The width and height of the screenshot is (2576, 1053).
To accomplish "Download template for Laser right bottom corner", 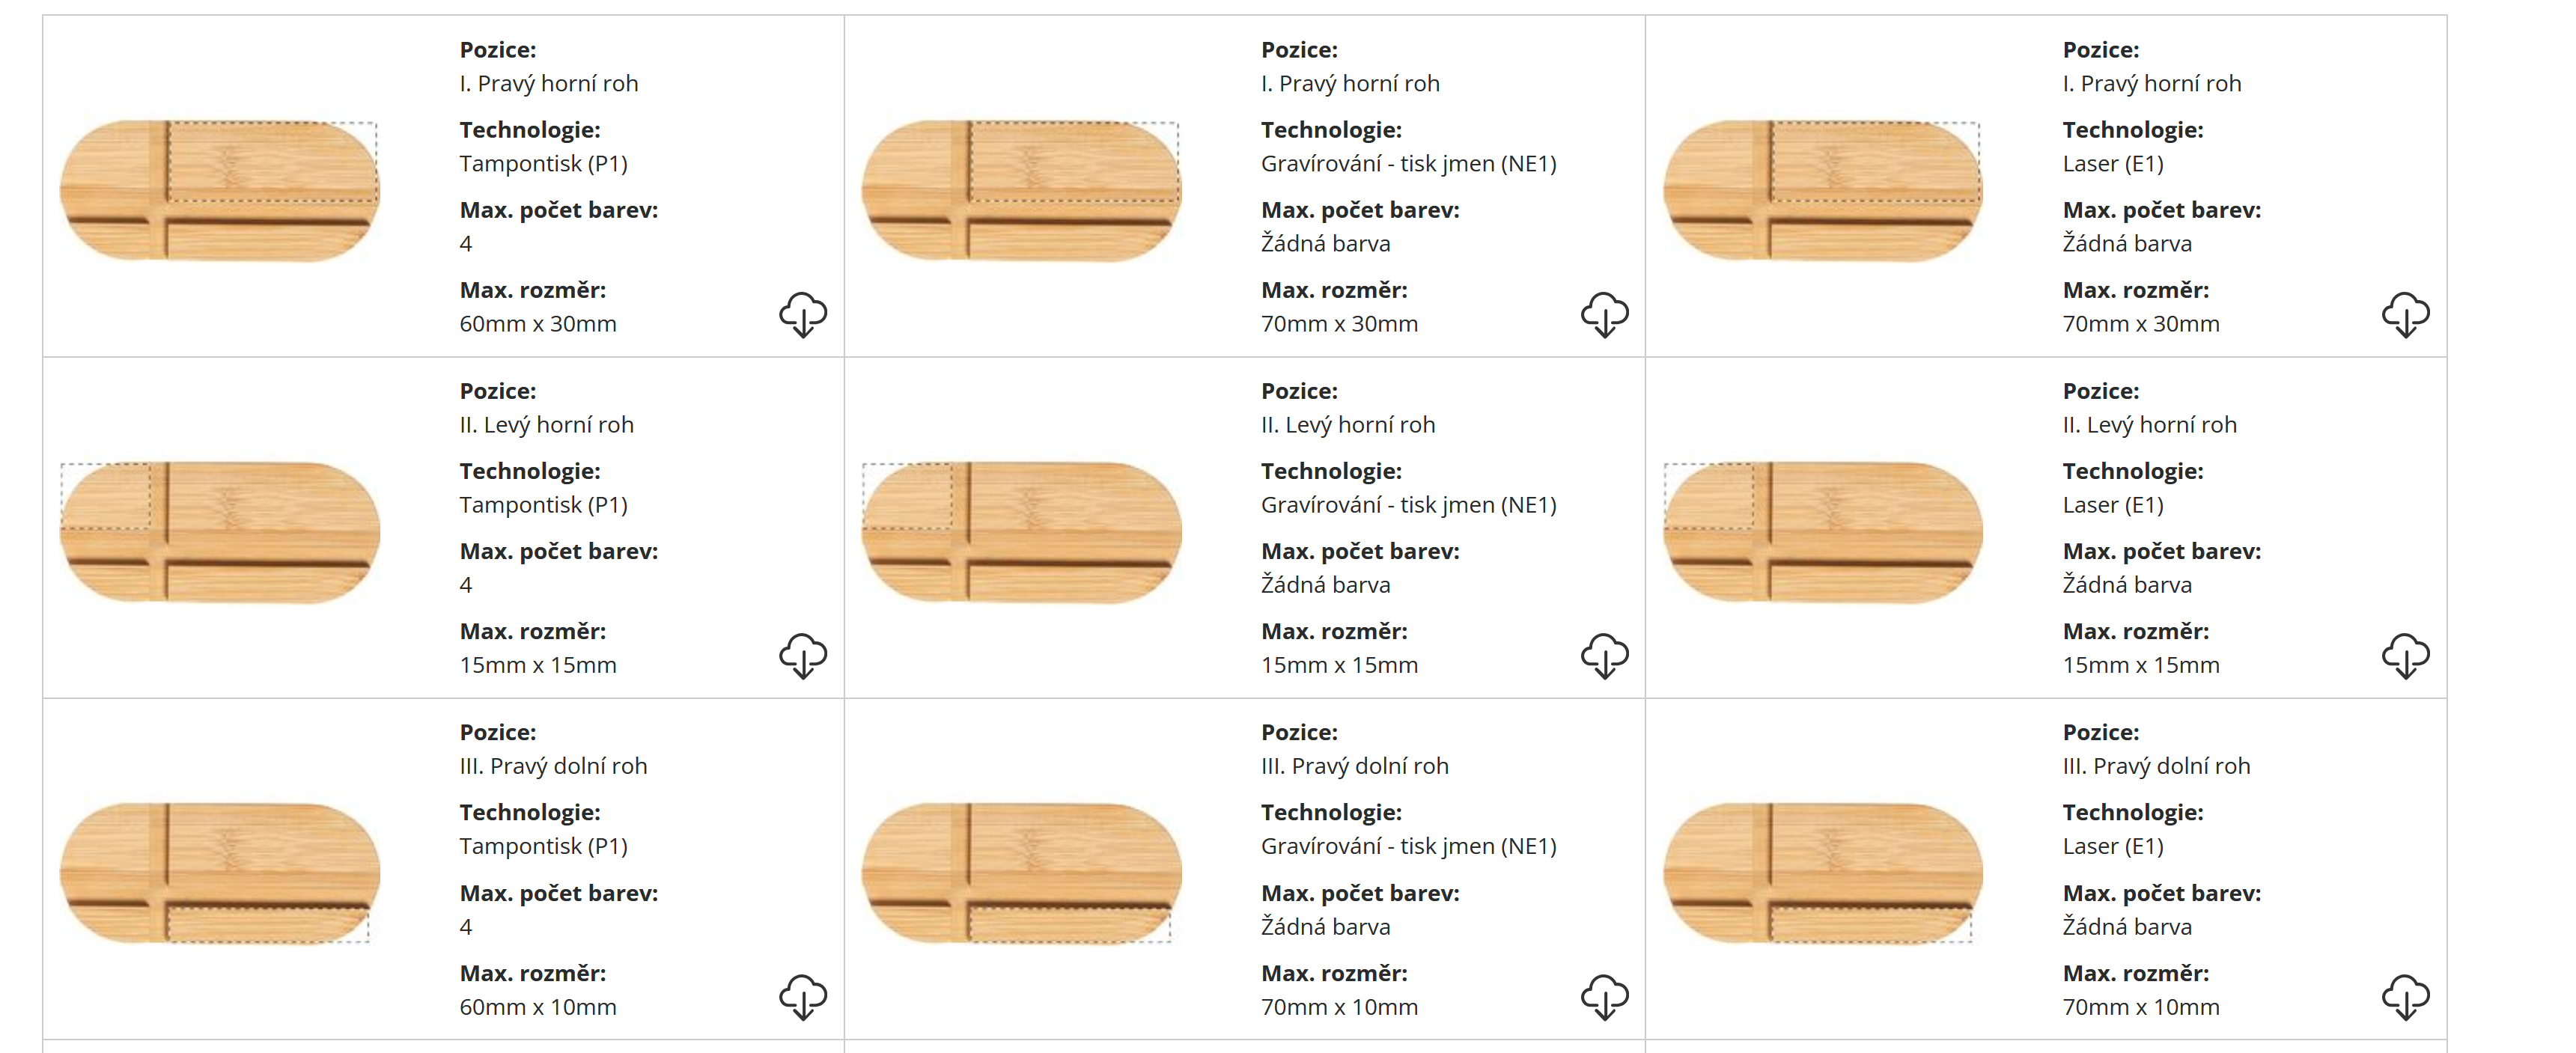I will (x=2405, y=997).
